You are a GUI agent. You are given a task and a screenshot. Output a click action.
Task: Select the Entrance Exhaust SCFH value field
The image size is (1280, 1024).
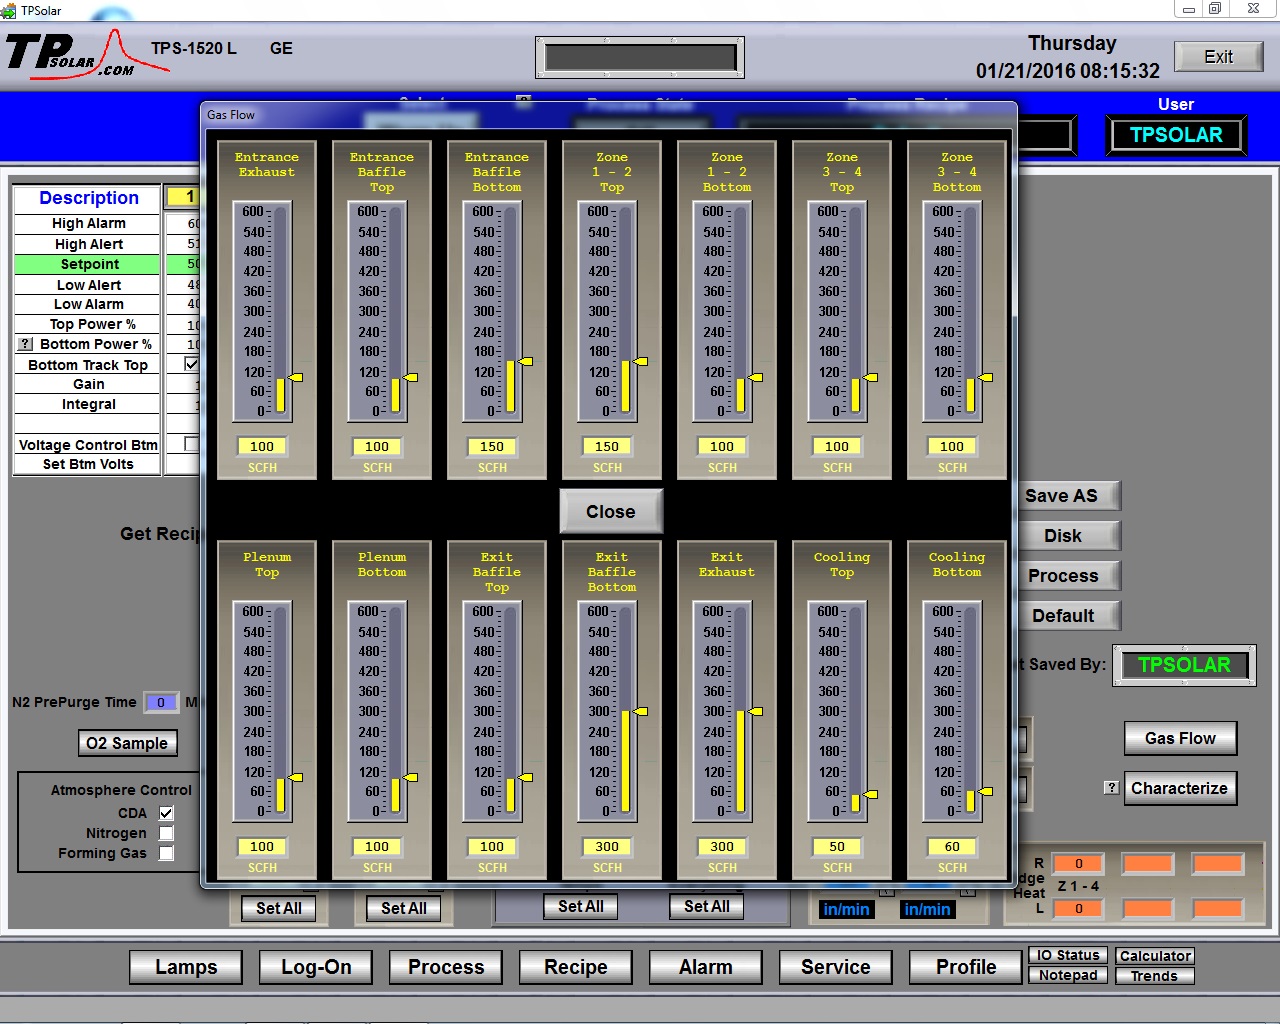262,447
